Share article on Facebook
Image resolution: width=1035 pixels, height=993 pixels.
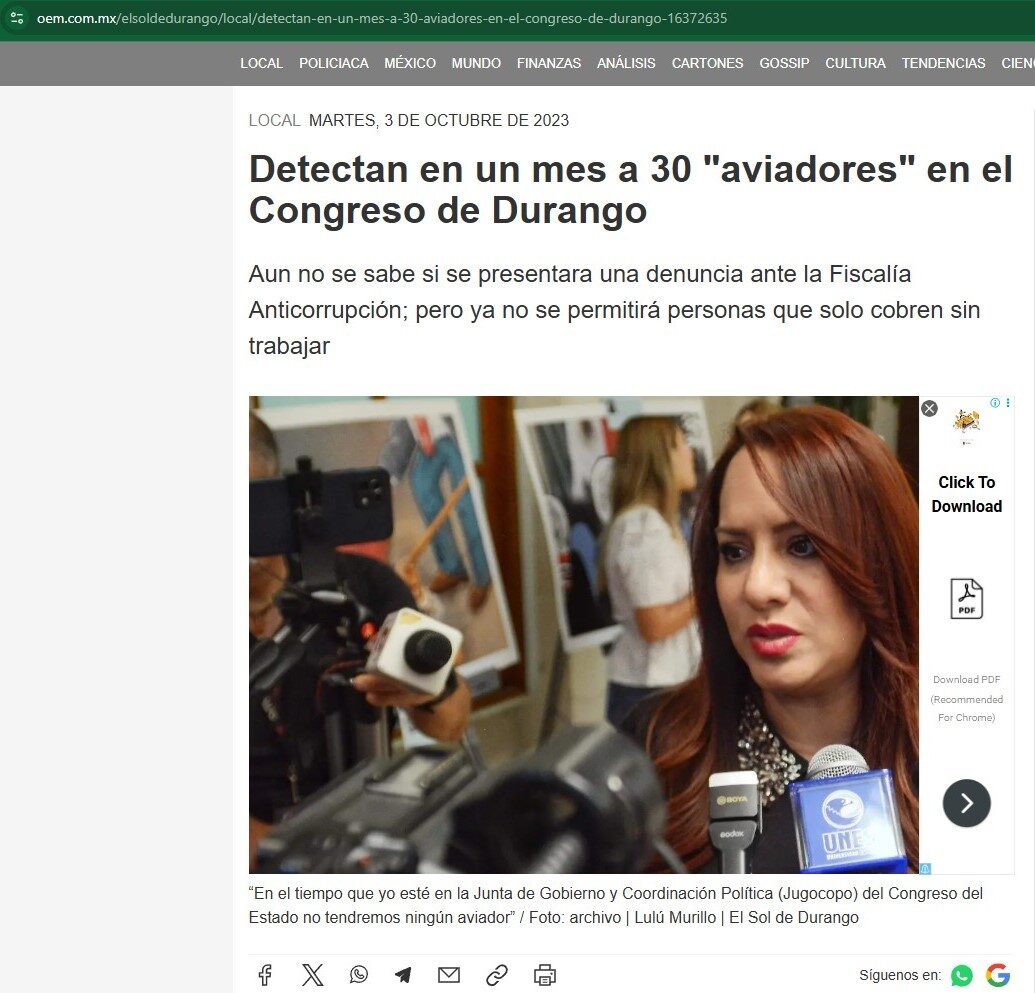(x=265, y=975)
